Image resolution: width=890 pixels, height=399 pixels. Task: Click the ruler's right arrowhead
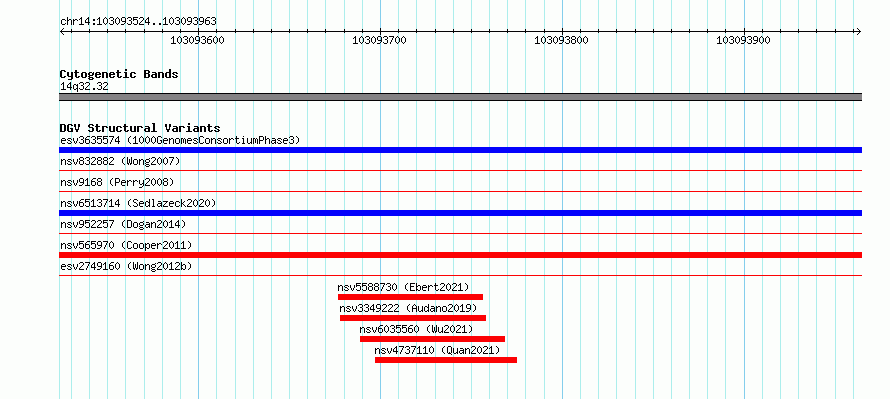coord(859,31)
